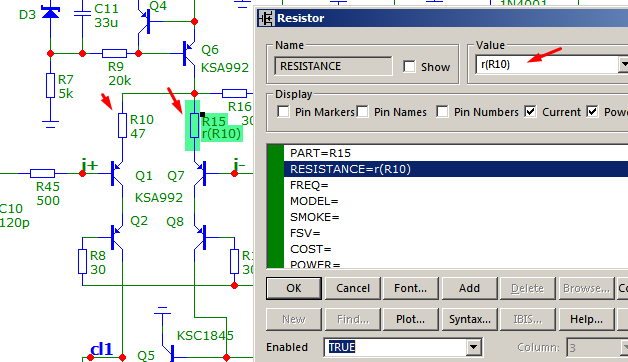Viewport: 628px width, 362px height.
Task: Click the Browse... button
Action: coord(586,288)
